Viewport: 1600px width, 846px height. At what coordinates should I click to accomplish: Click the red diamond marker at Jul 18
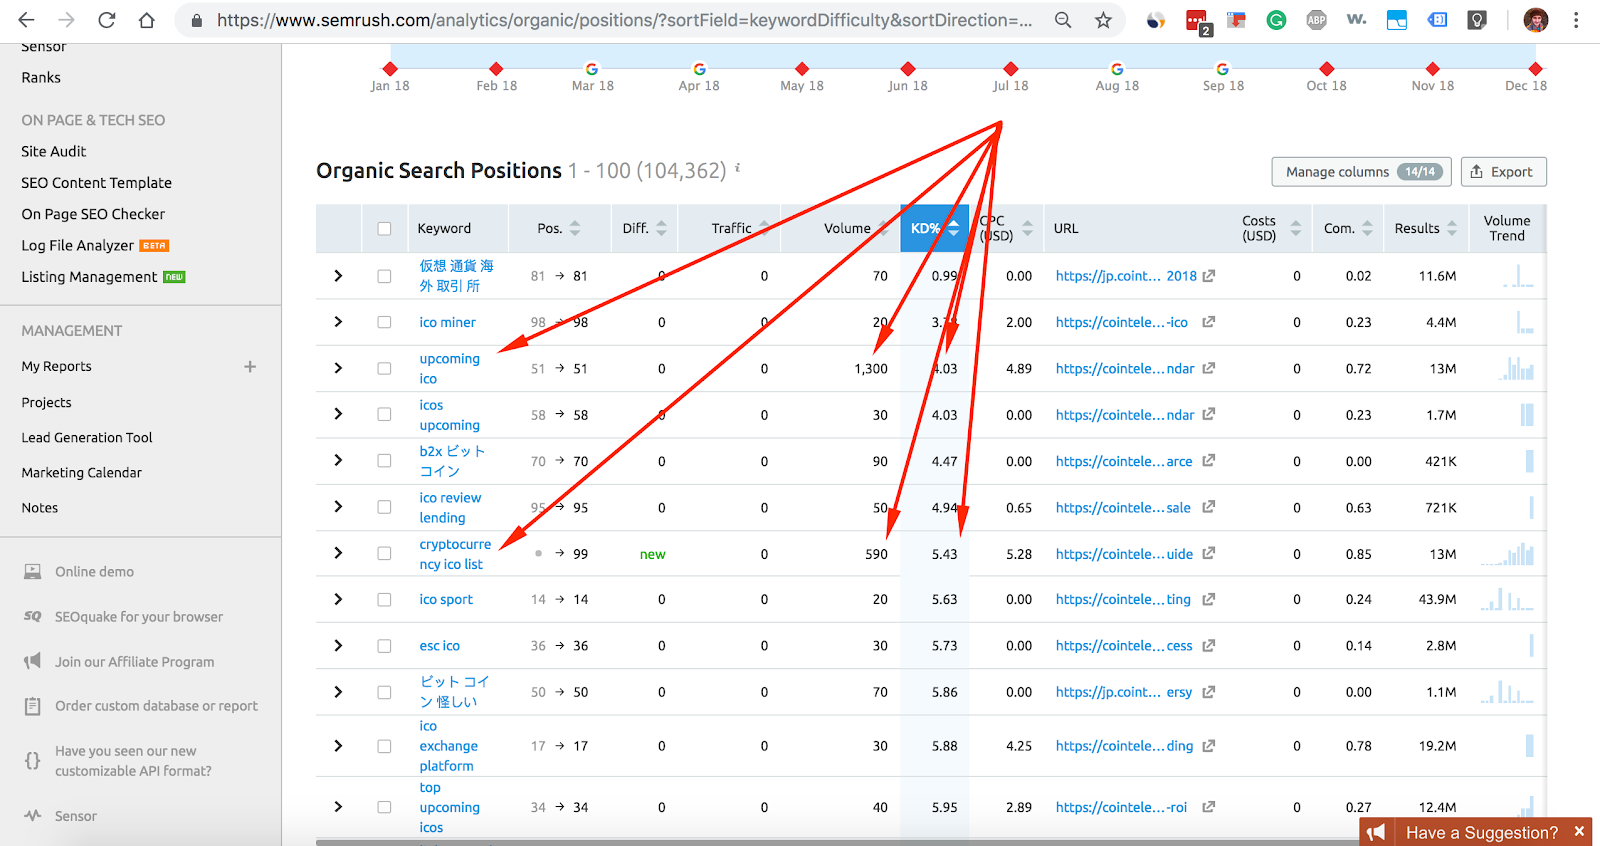pos(1011,69)
